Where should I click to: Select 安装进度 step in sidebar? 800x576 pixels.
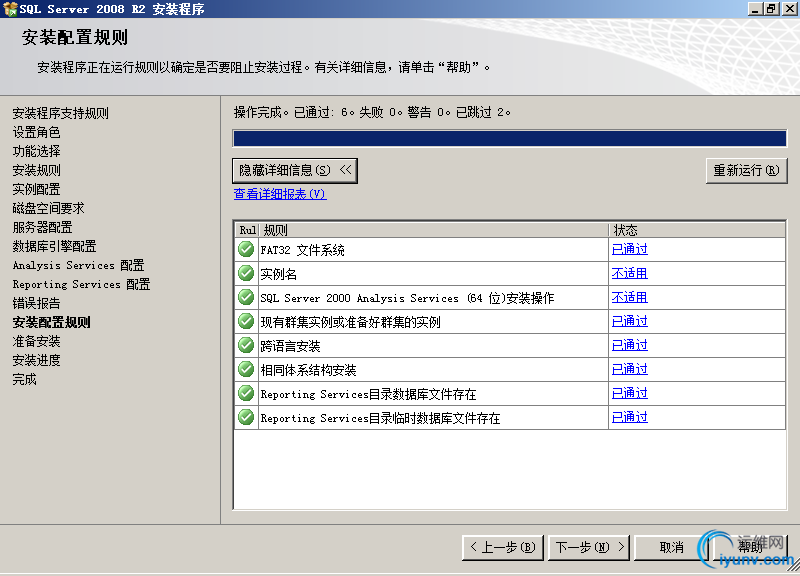[36, 360]
